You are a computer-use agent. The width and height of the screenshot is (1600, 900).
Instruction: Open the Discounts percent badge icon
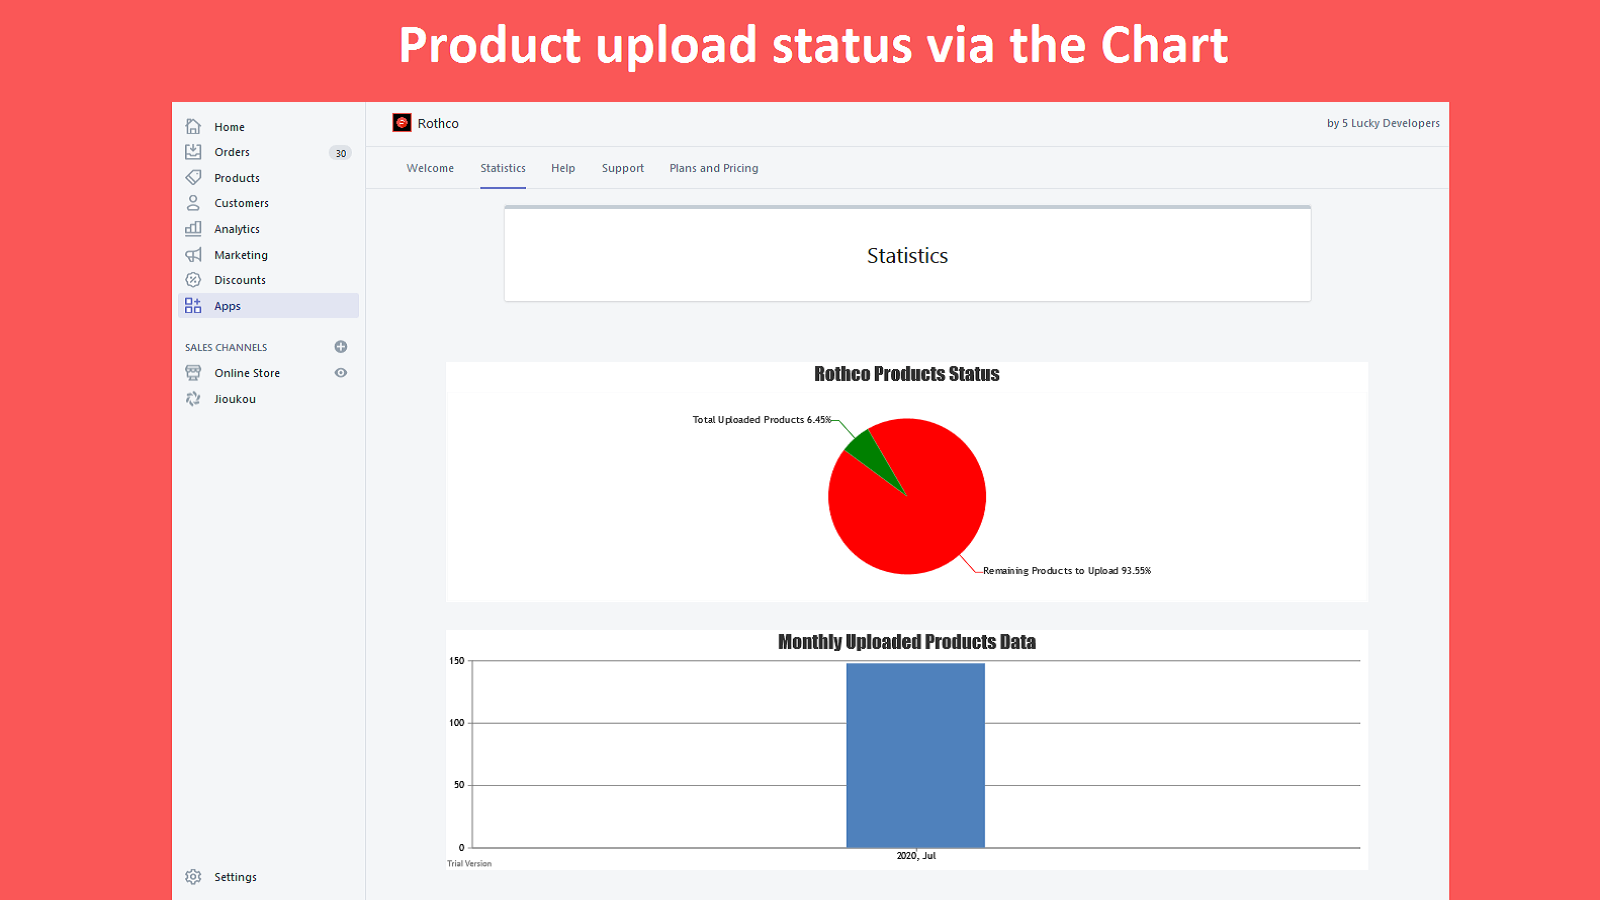194,280
